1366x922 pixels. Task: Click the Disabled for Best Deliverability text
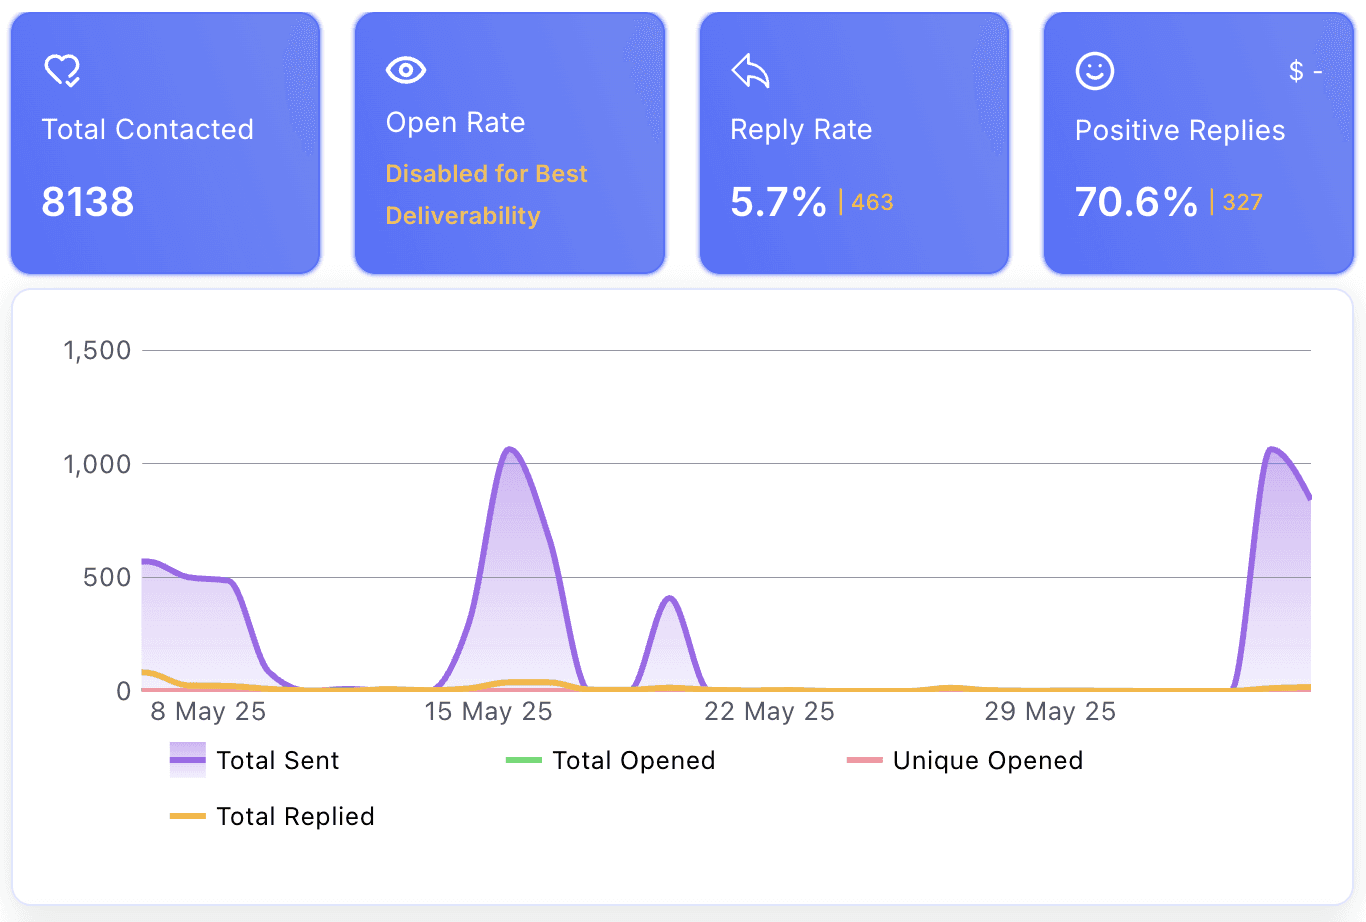[486, 194]
